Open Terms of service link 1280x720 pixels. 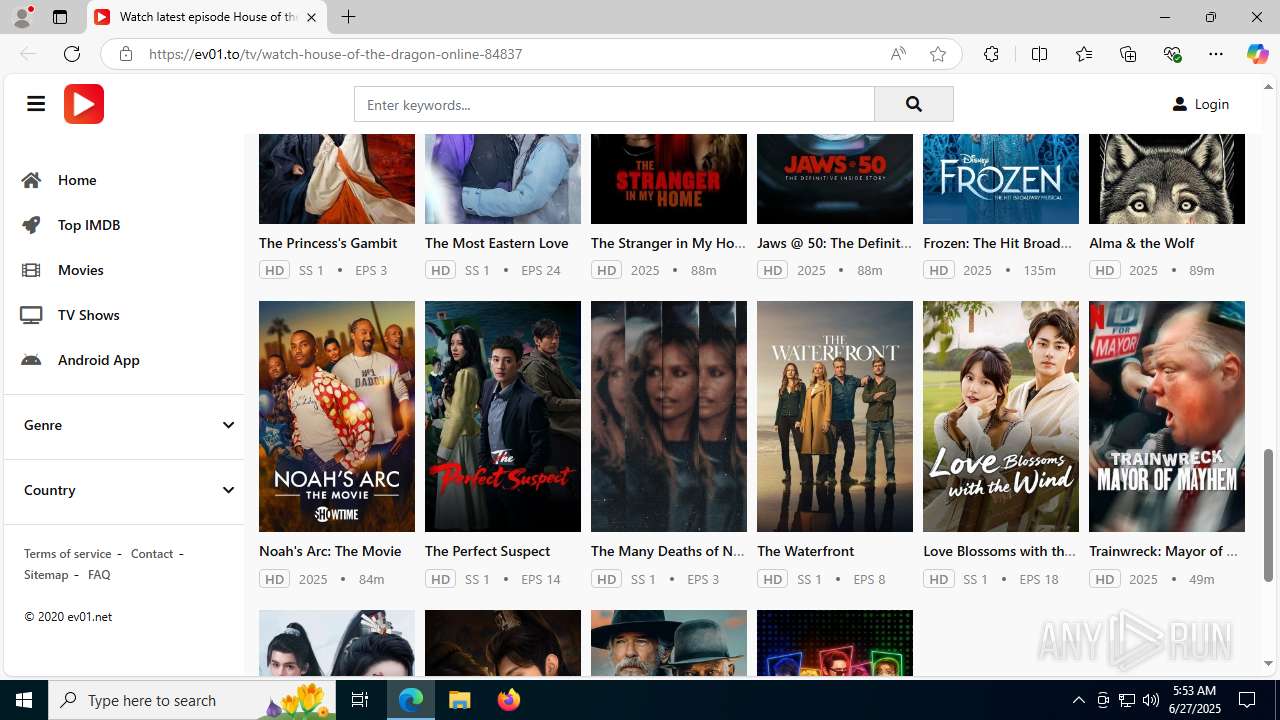[67, 553]
